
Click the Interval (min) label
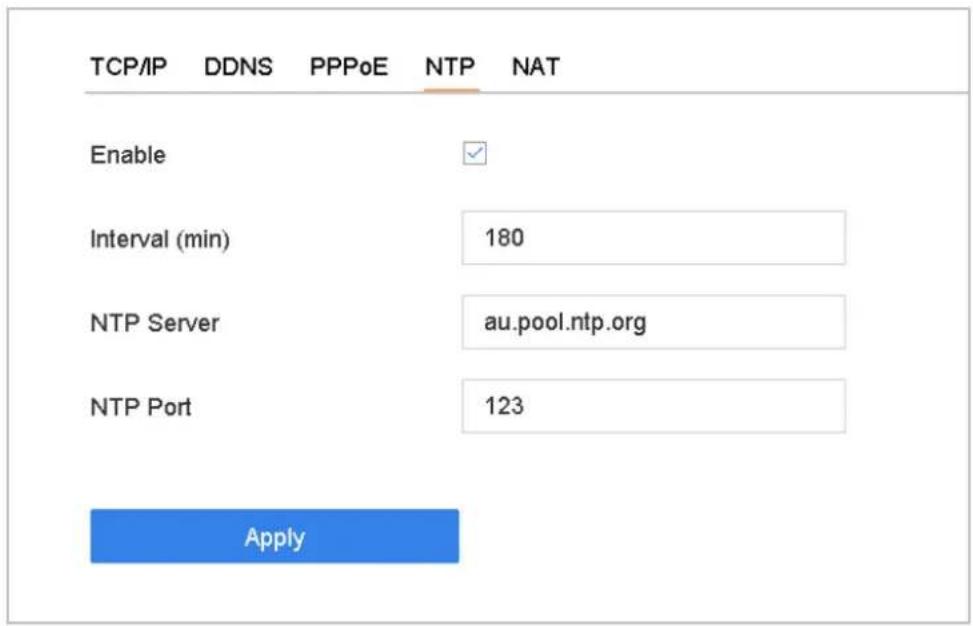click(x=160, y=239)
